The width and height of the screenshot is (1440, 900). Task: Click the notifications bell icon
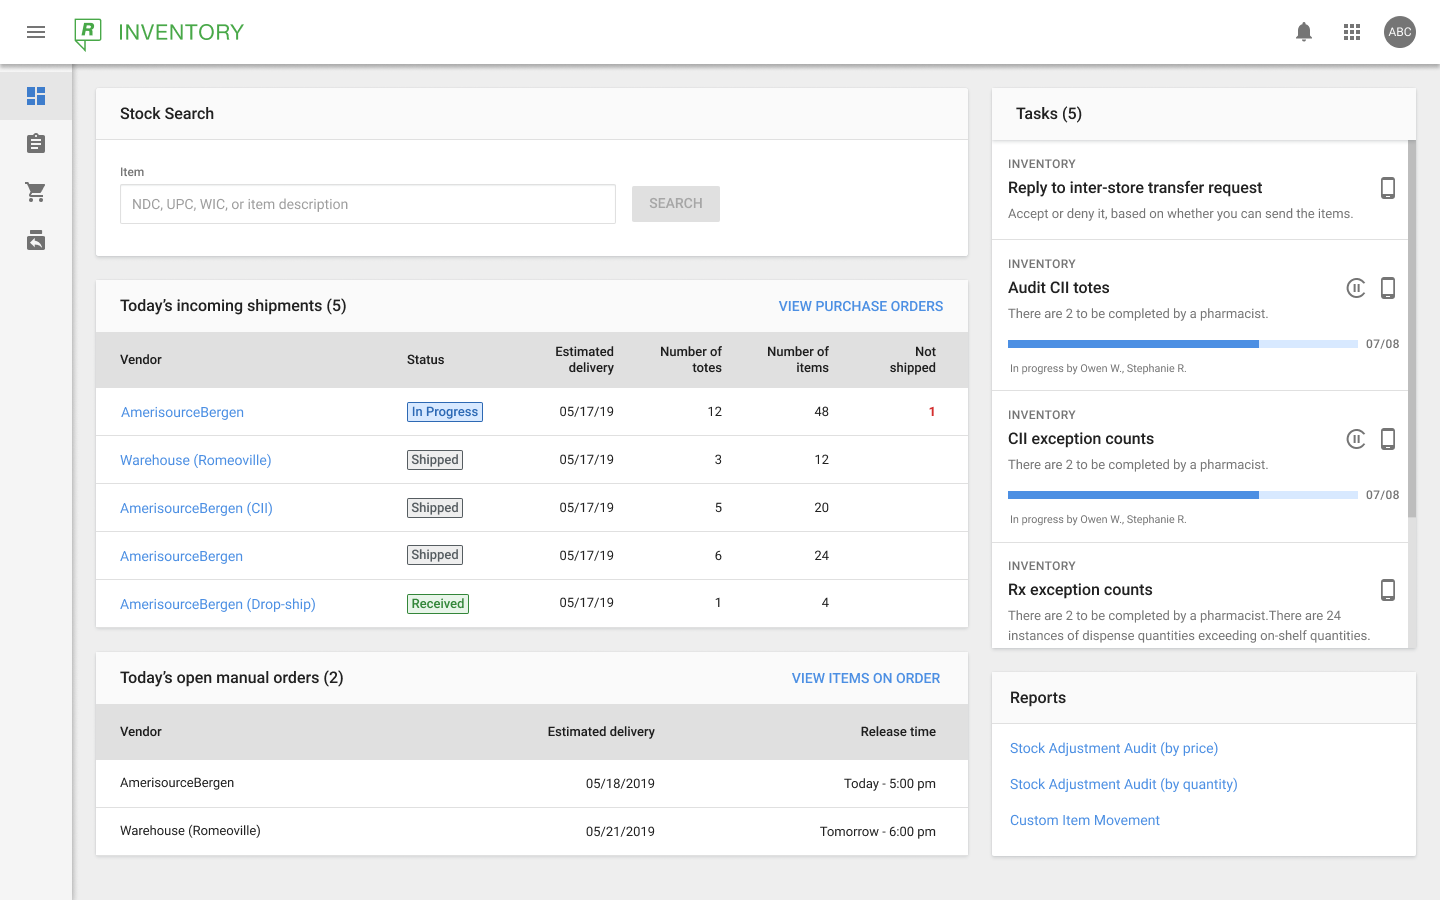(x=1304, y=32)
